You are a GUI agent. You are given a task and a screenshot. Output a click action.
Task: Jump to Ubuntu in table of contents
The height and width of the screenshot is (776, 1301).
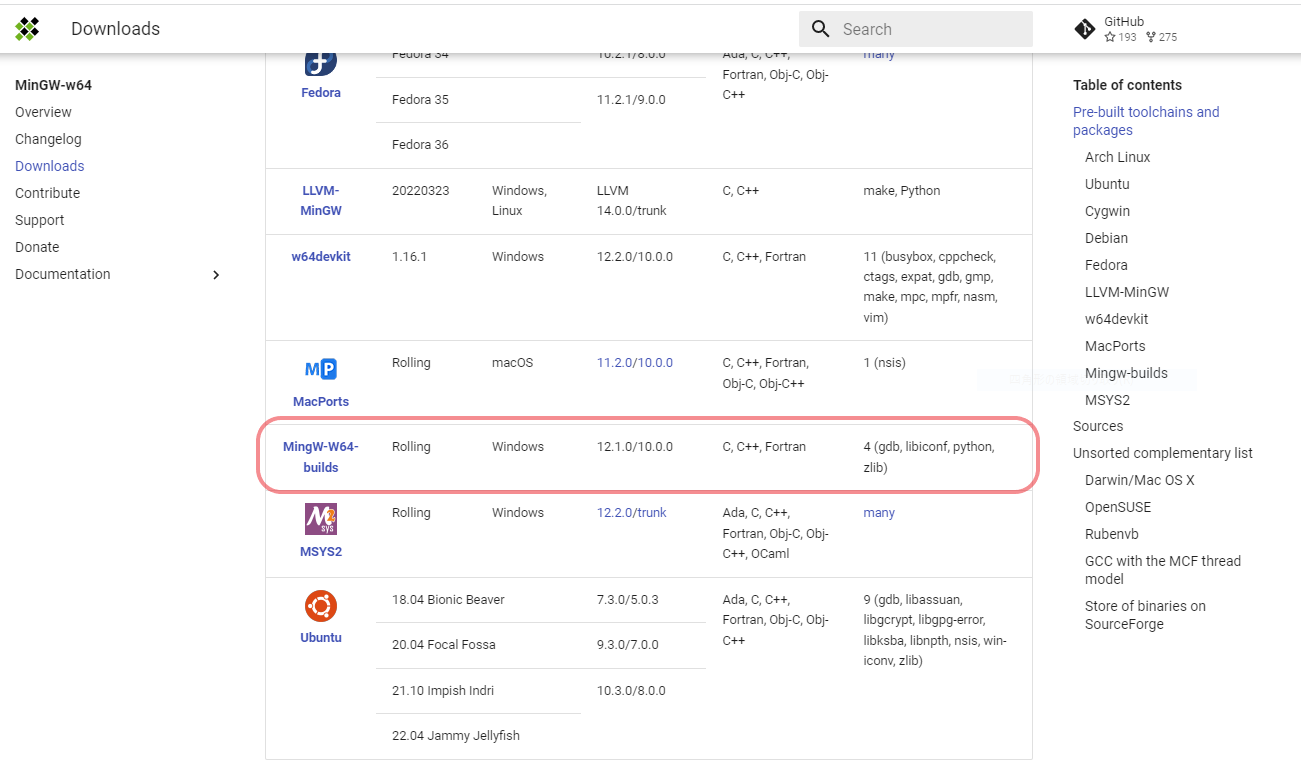[1107, 184]
